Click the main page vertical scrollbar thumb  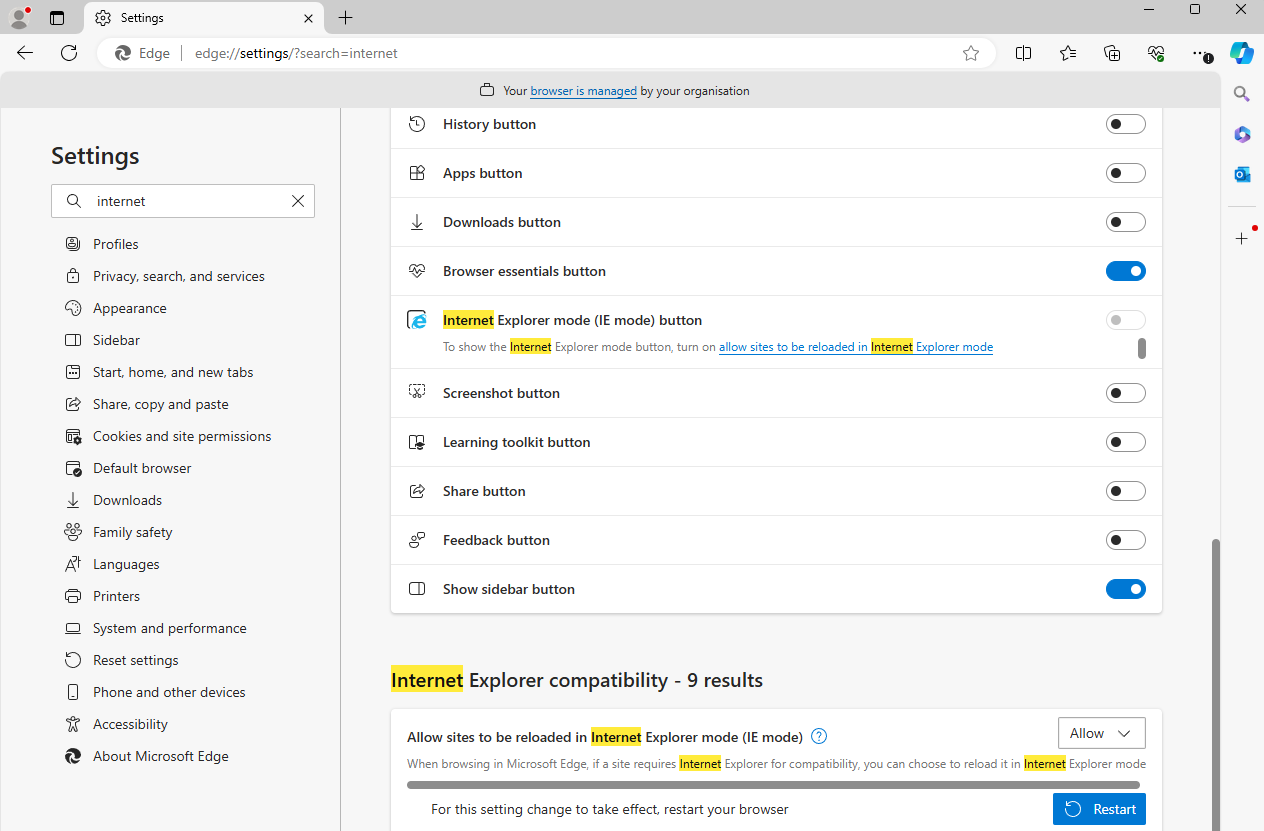point(1215,683)
